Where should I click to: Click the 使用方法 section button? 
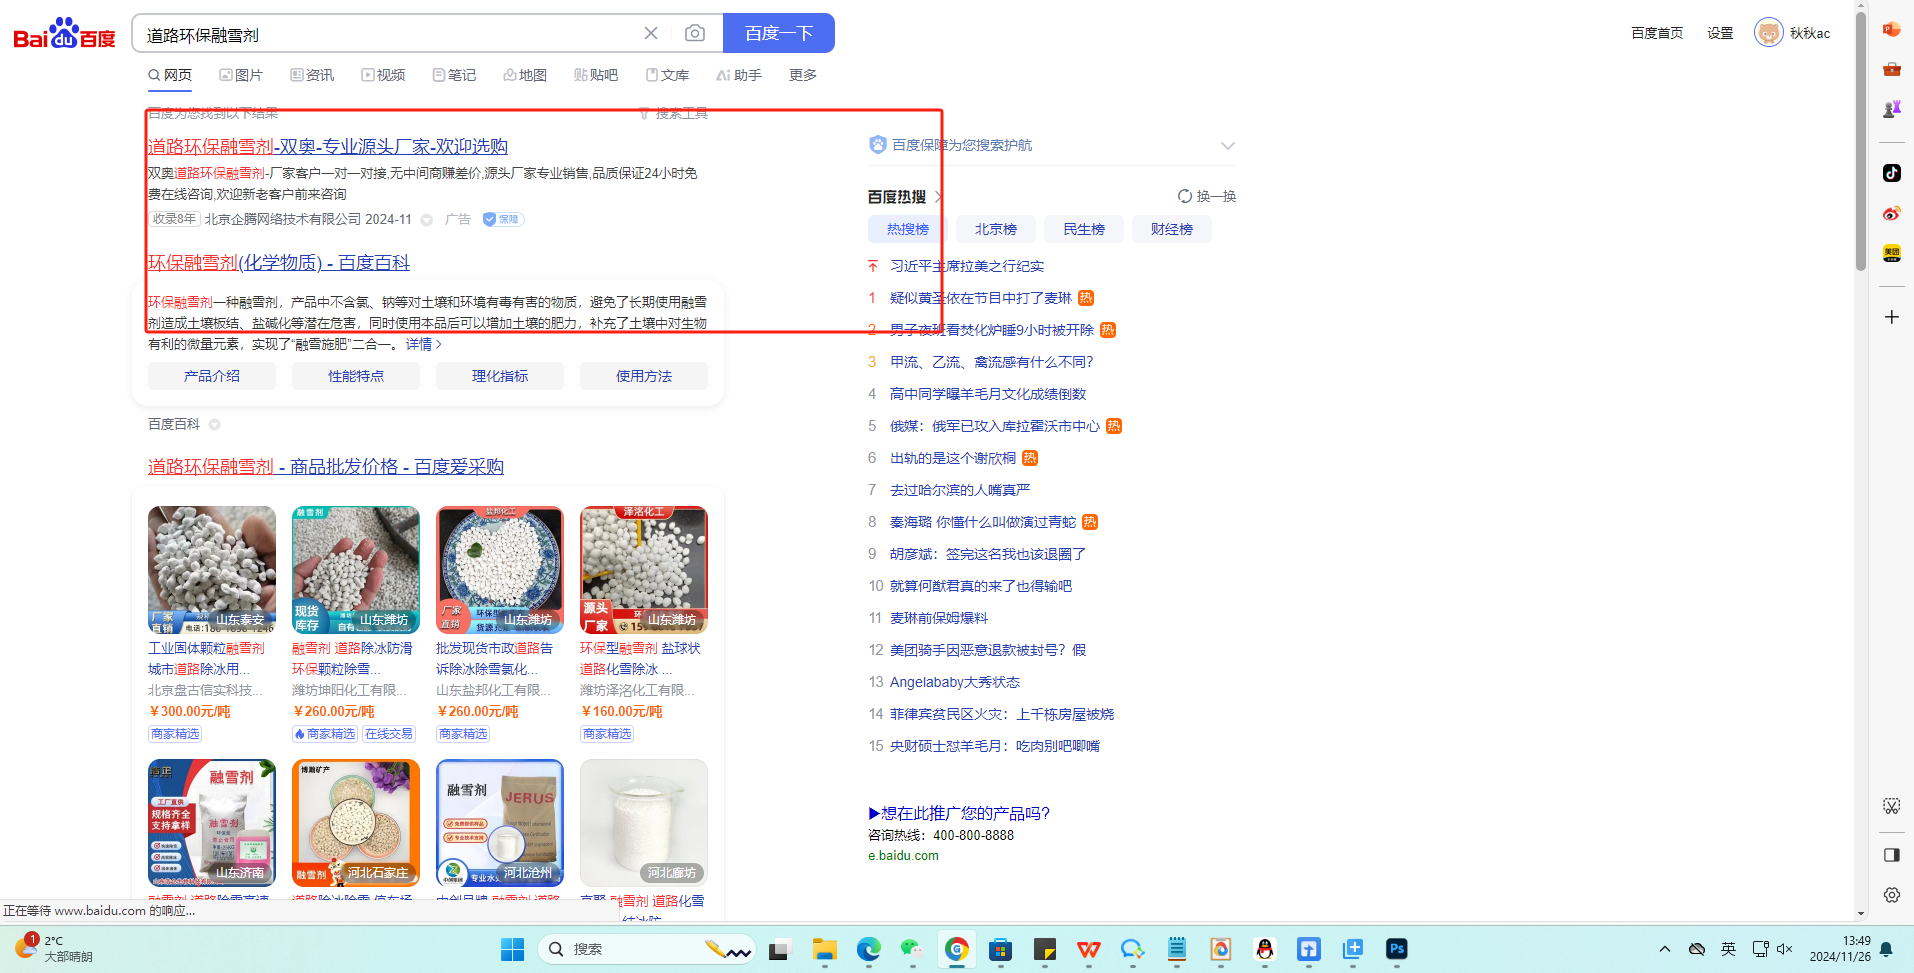(x=644, y=376)
